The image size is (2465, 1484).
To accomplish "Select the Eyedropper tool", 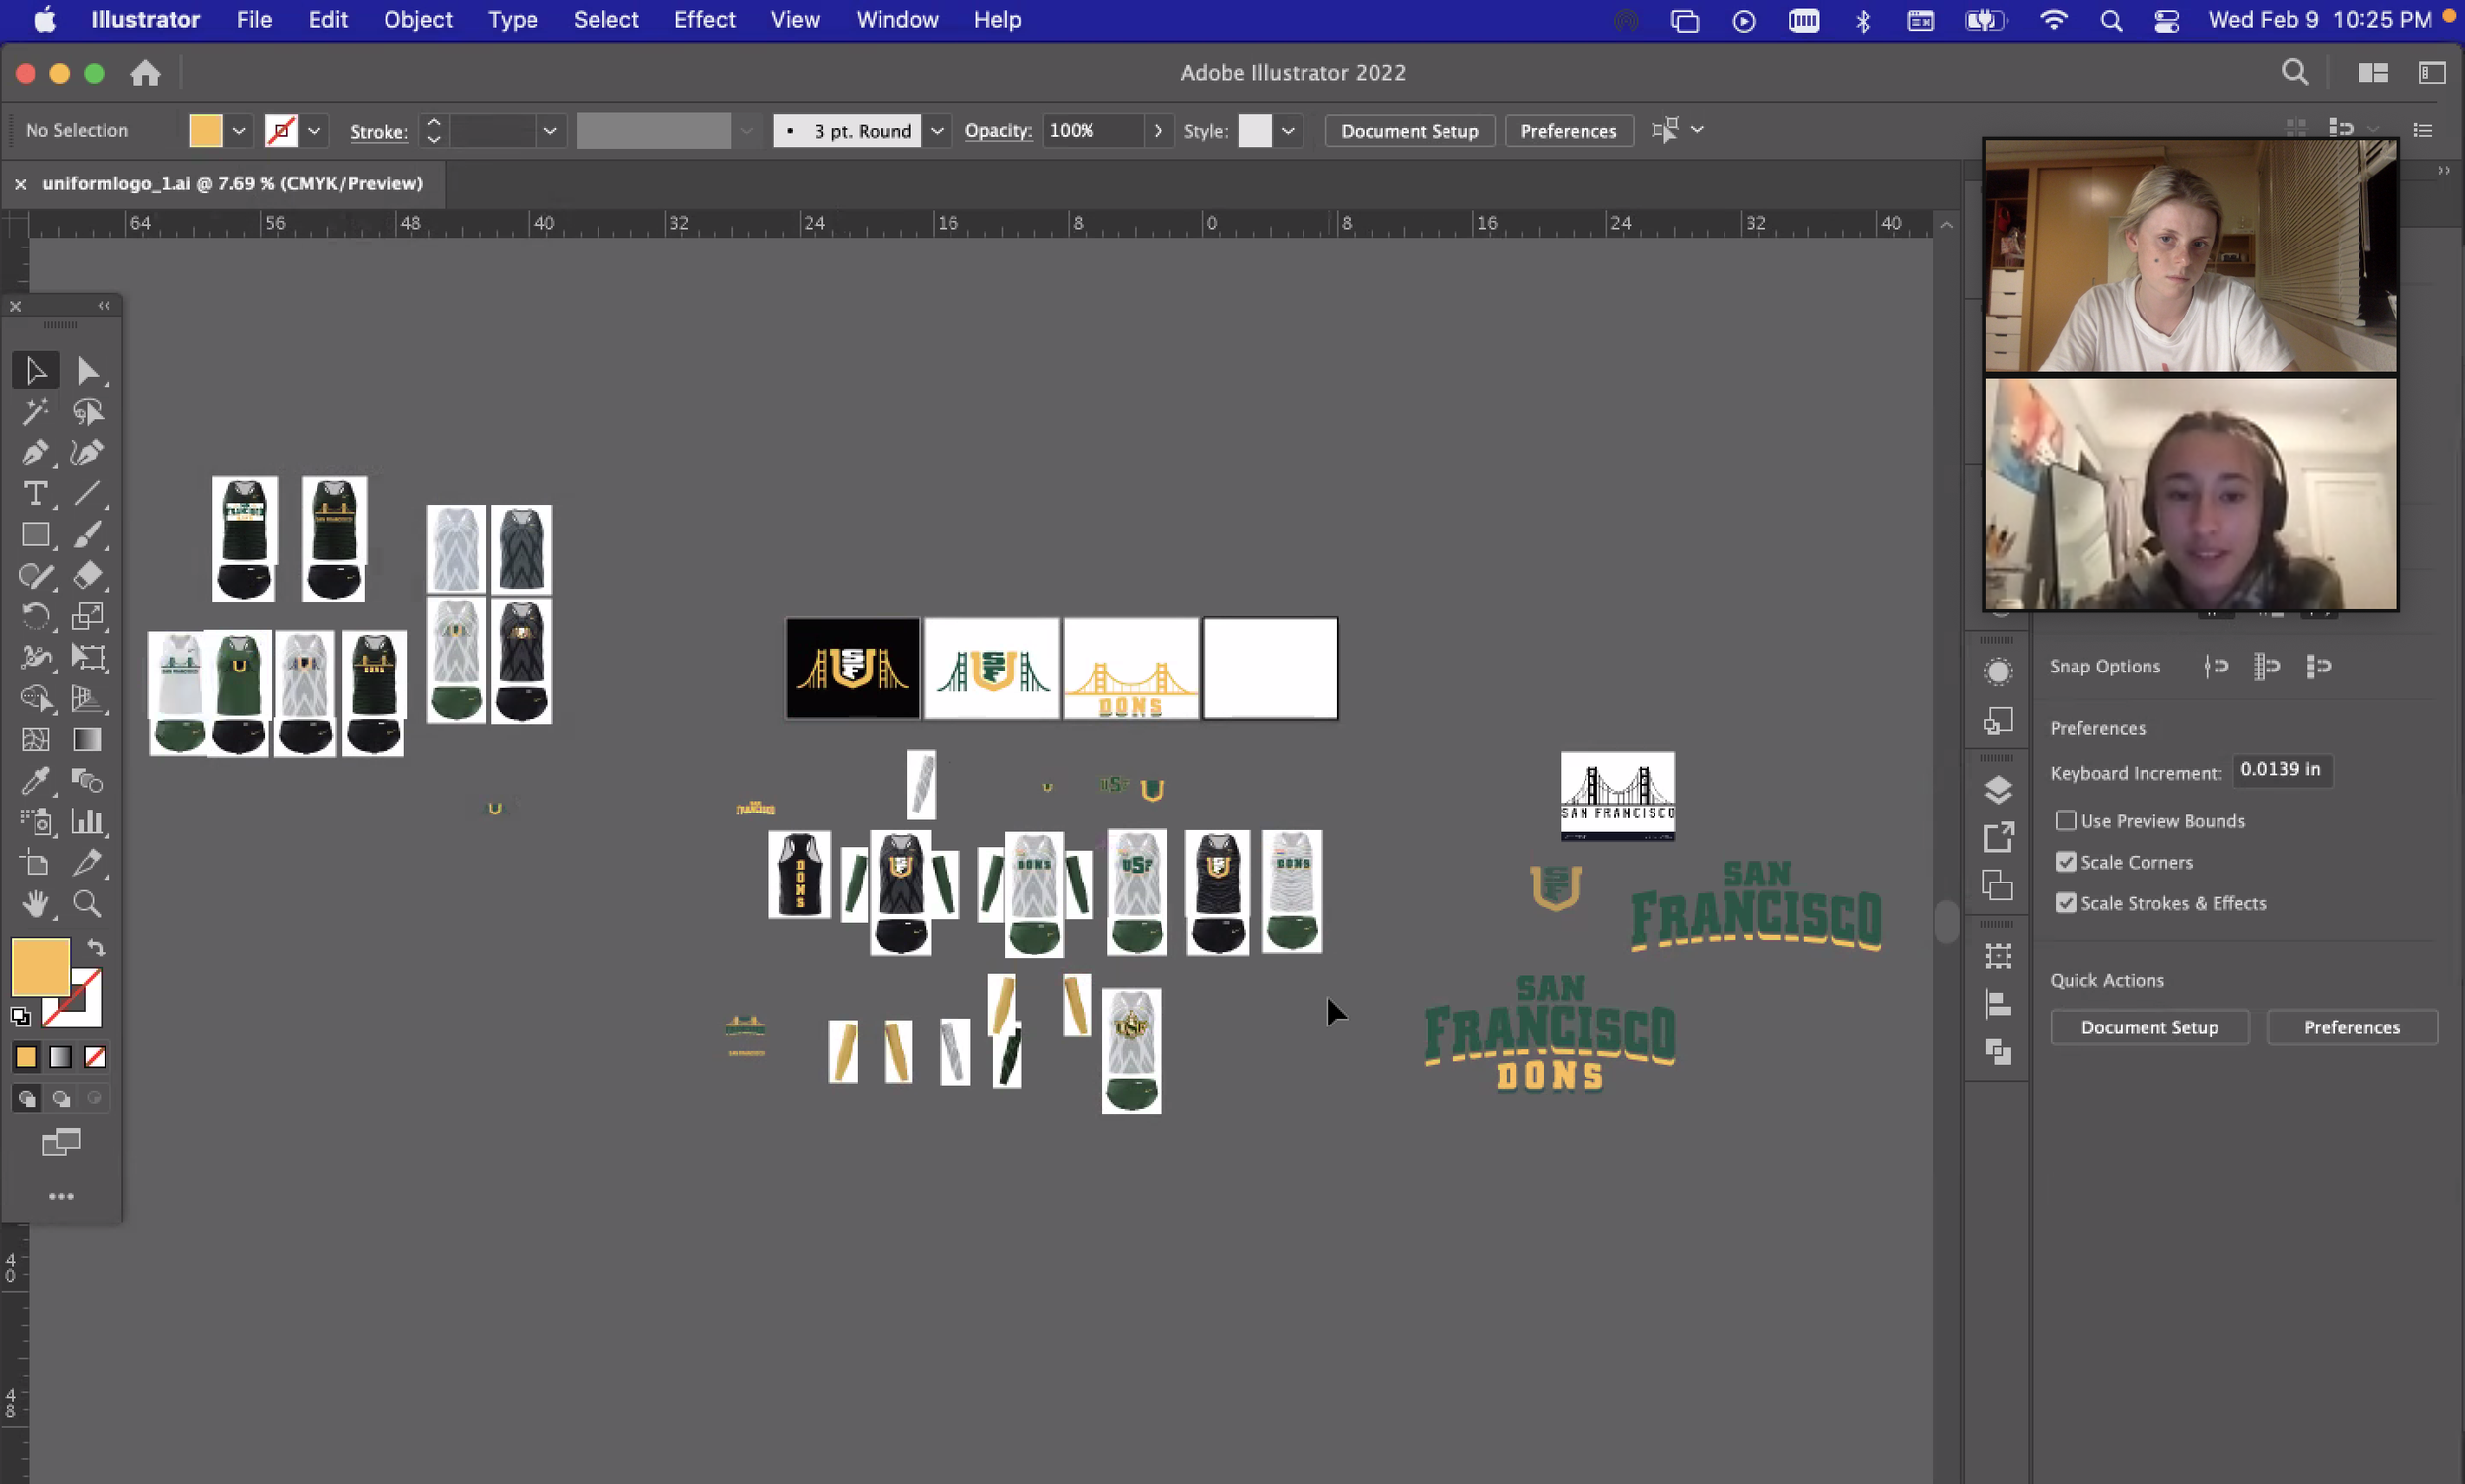I will tap(36, 781).
